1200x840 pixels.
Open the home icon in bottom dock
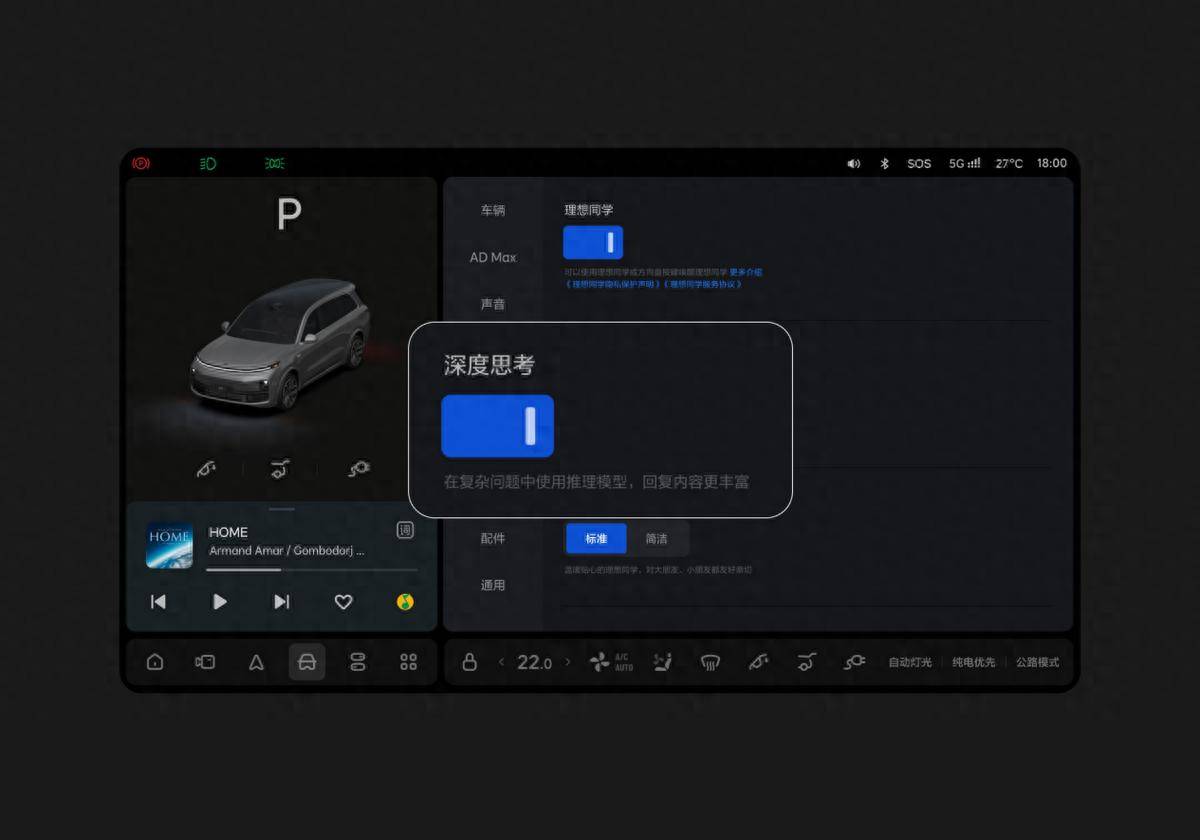155,662
